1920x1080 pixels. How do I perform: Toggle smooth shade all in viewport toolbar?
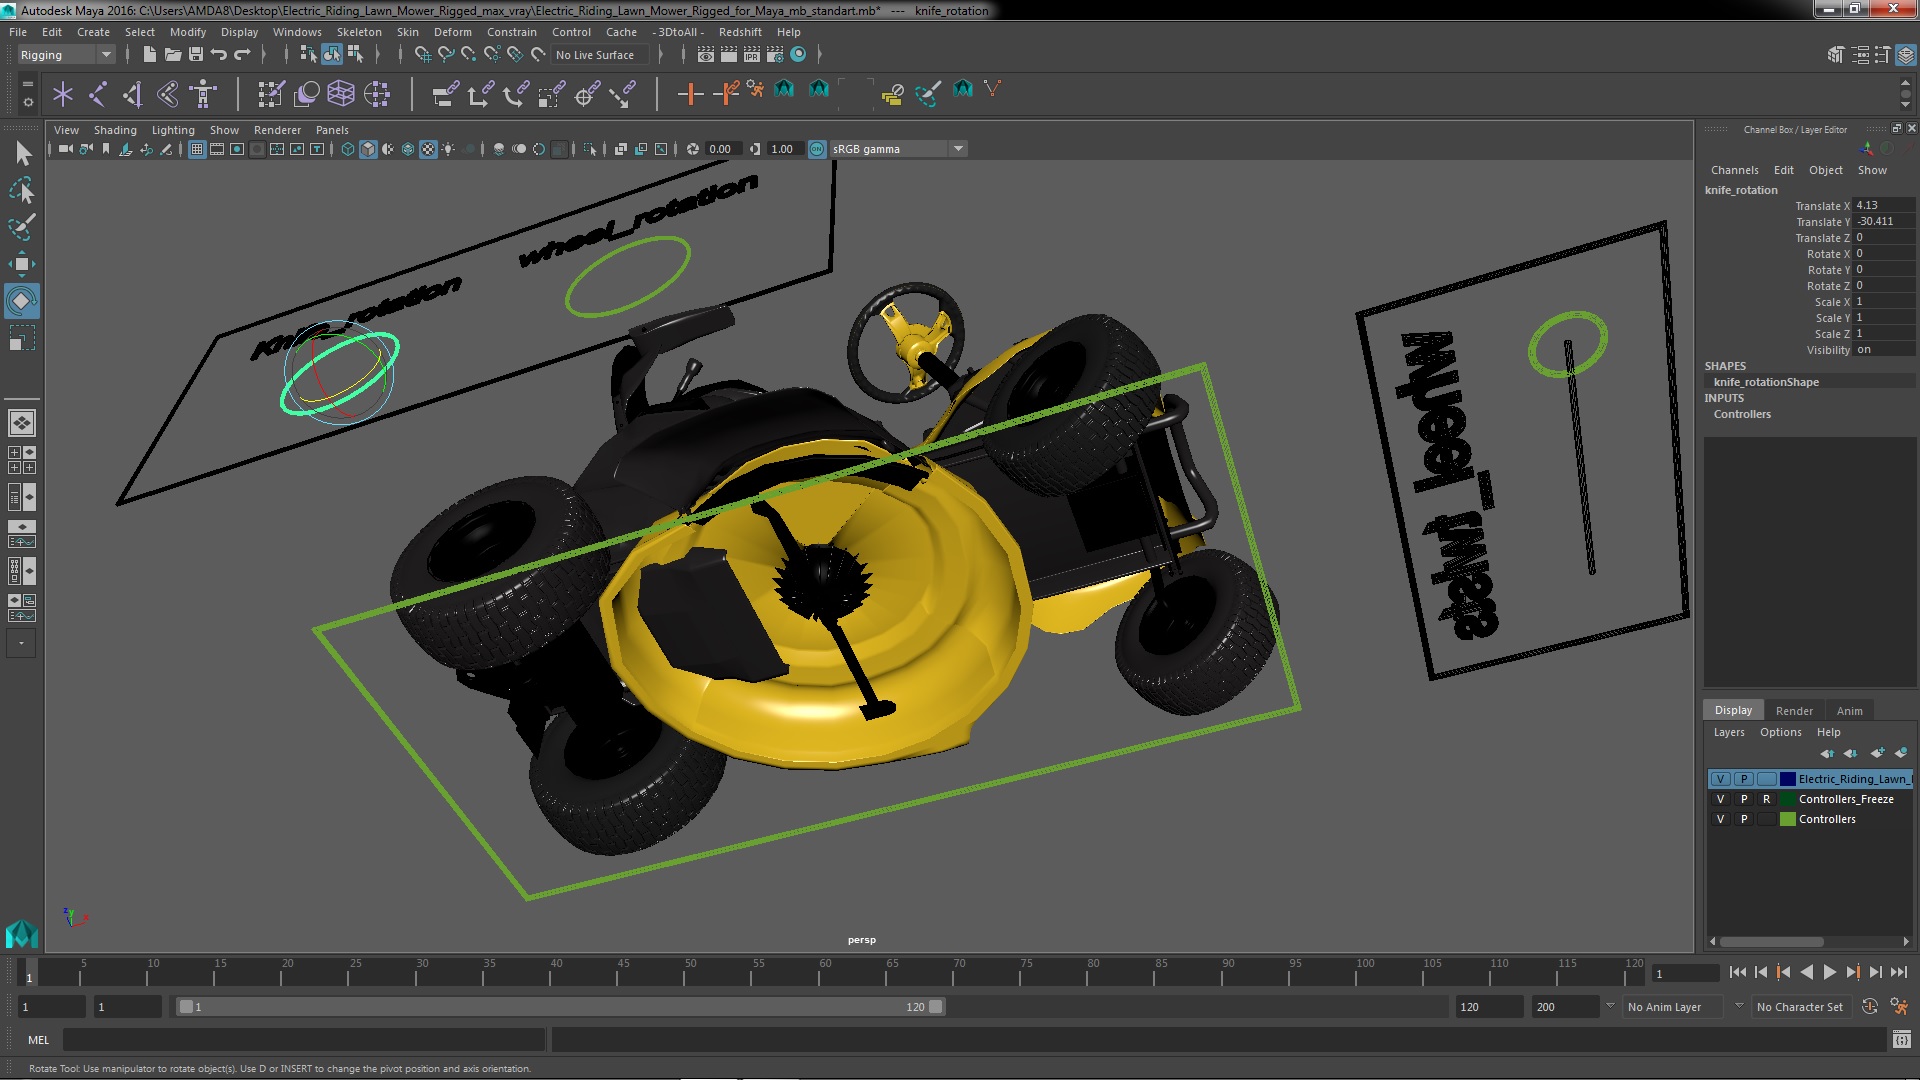coord(368,149)
